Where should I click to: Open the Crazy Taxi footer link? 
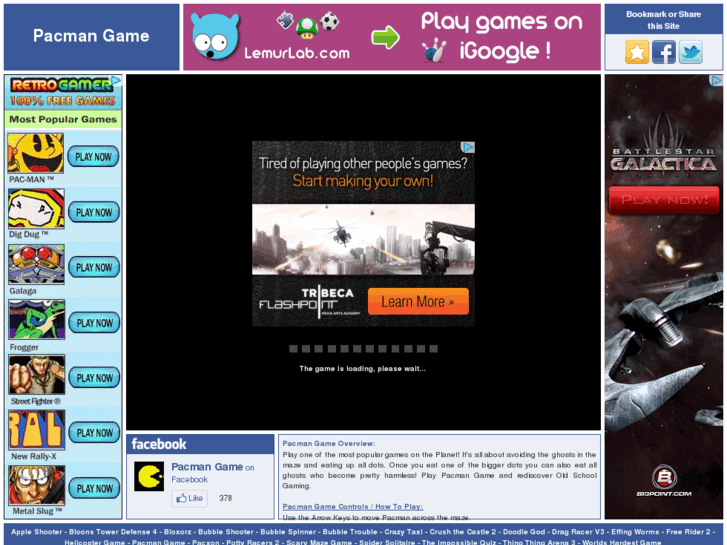pos(403,532)
